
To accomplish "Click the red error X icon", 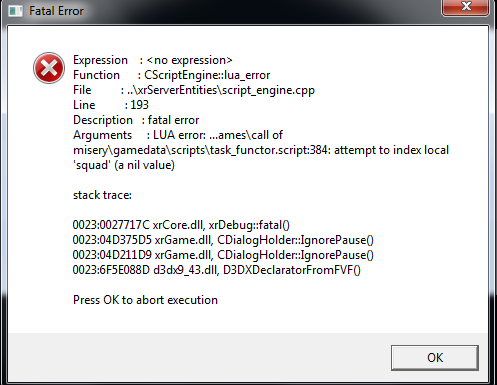I will pos(49,68).
